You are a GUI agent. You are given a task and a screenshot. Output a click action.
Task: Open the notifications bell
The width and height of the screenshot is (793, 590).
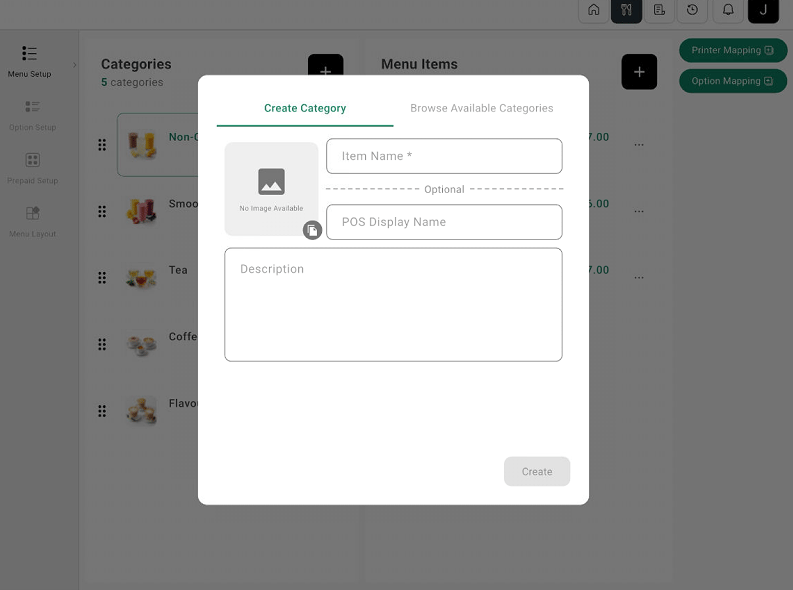[728, 10]
